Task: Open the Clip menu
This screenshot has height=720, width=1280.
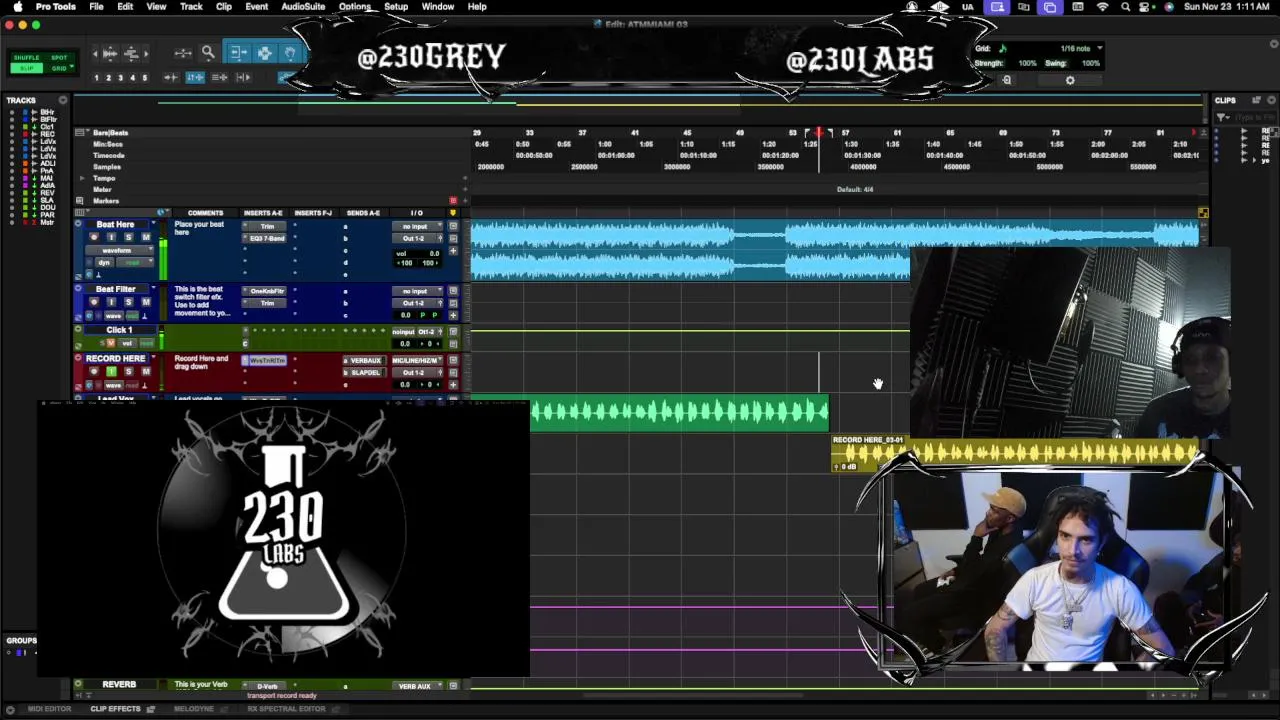Action: tap(224, 7)
